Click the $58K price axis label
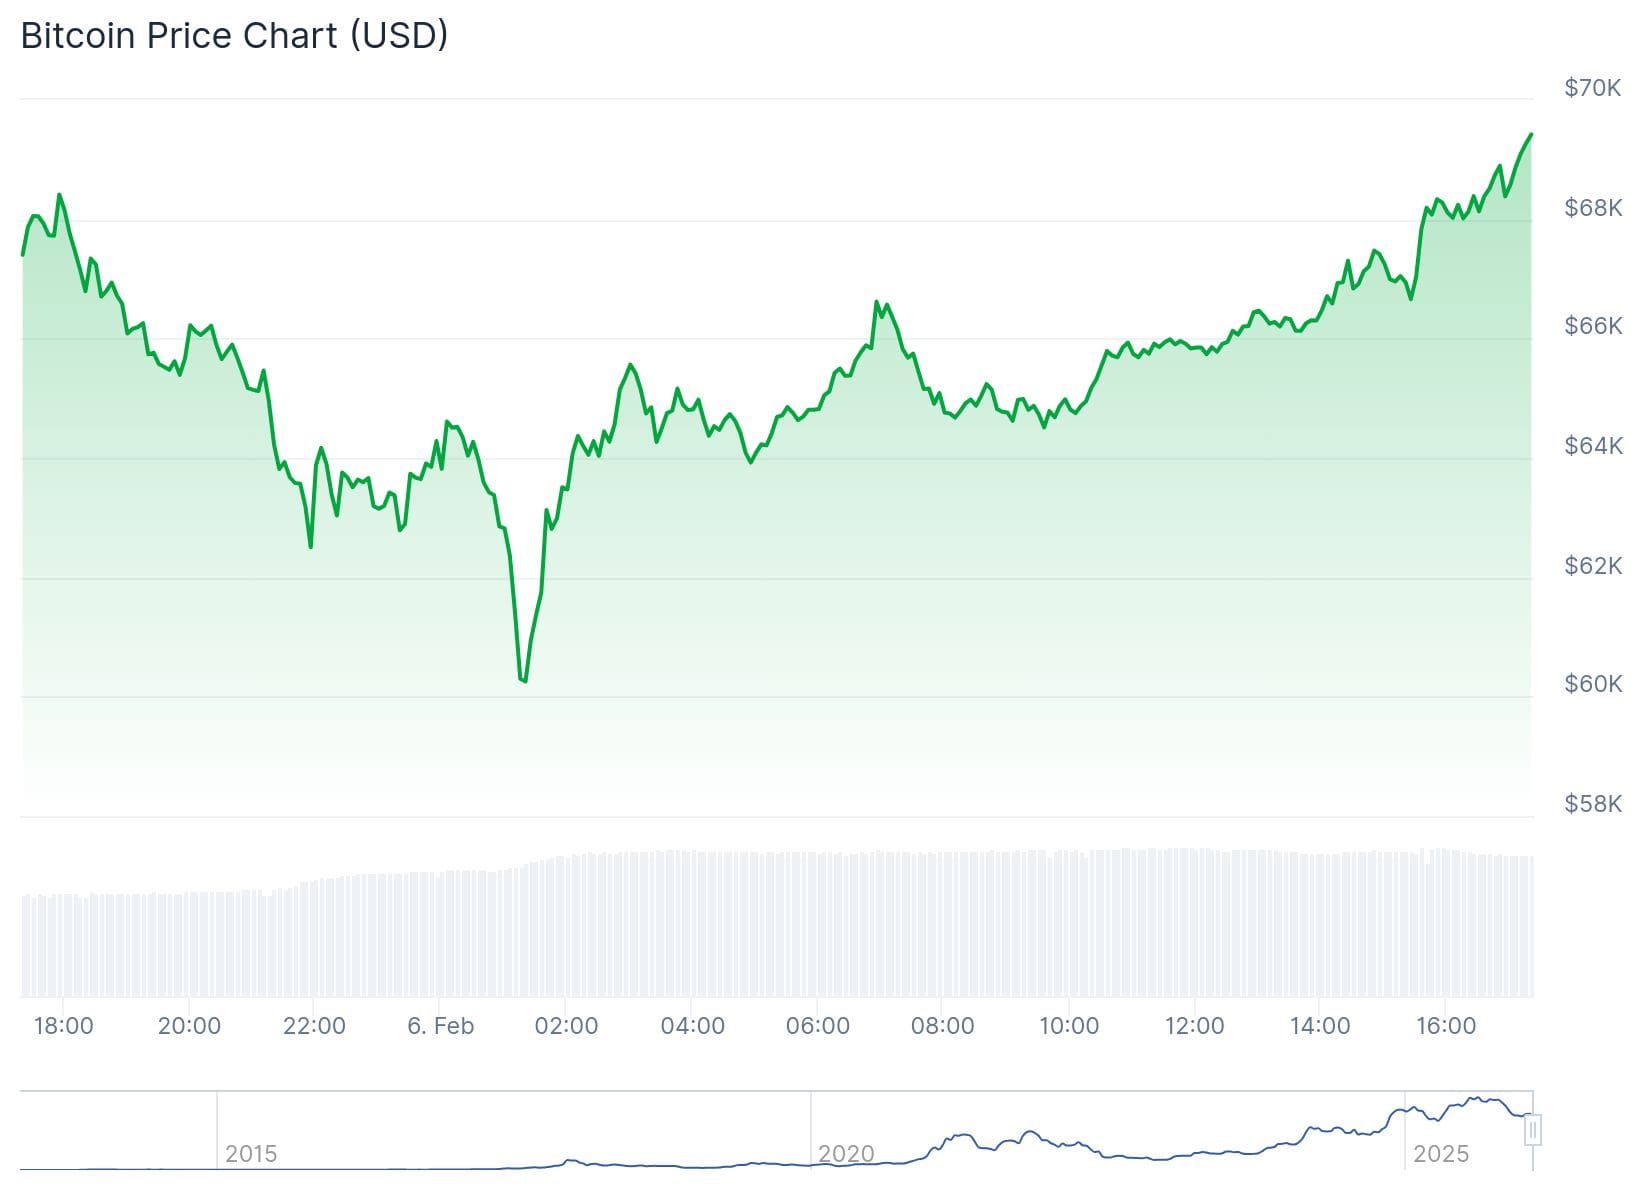The image size is (1644, 1200). (x=1593, y=804)
